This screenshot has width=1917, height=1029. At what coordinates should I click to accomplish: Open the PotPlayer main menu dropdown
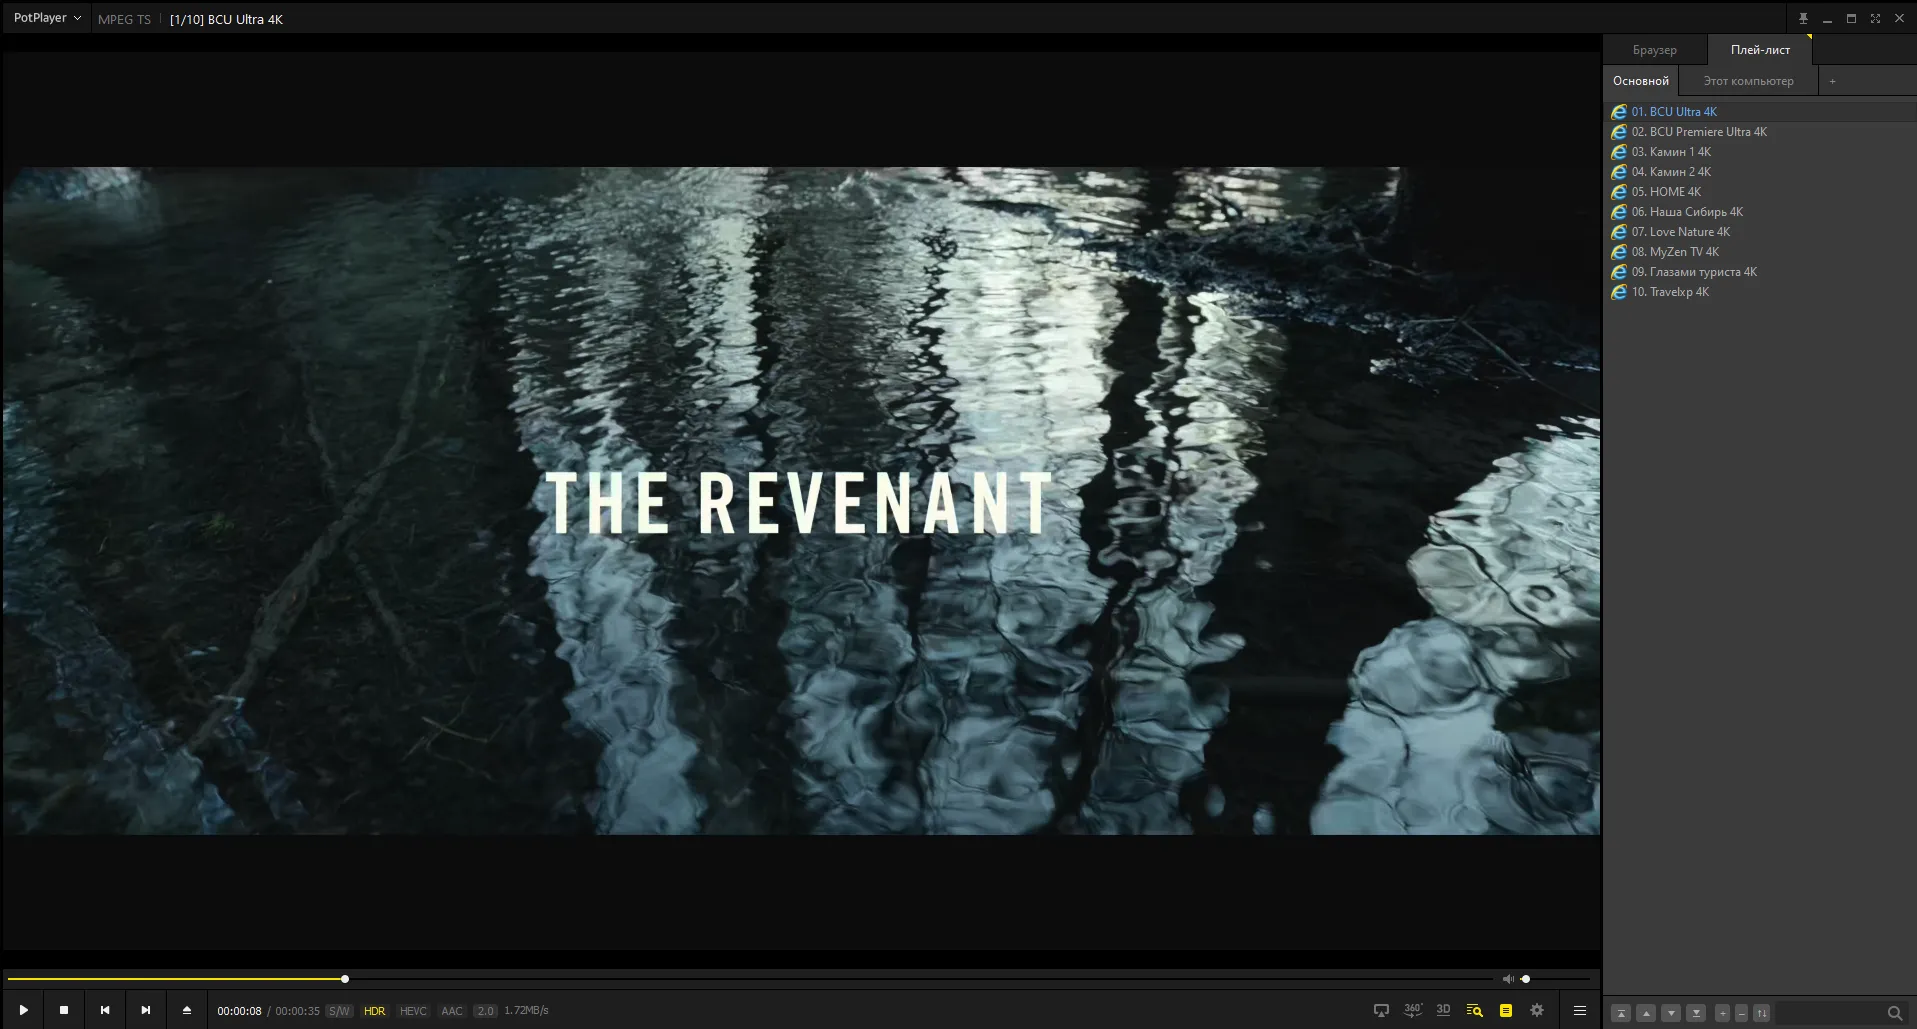point(47,18)
